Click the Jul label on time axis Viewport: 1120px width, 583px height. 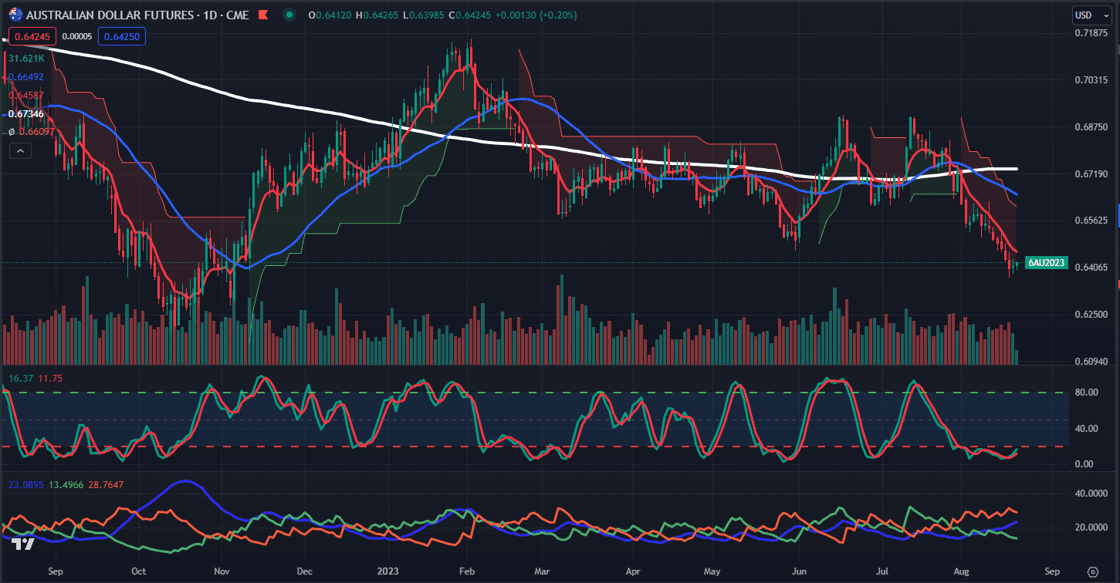(x=882, y=572)
